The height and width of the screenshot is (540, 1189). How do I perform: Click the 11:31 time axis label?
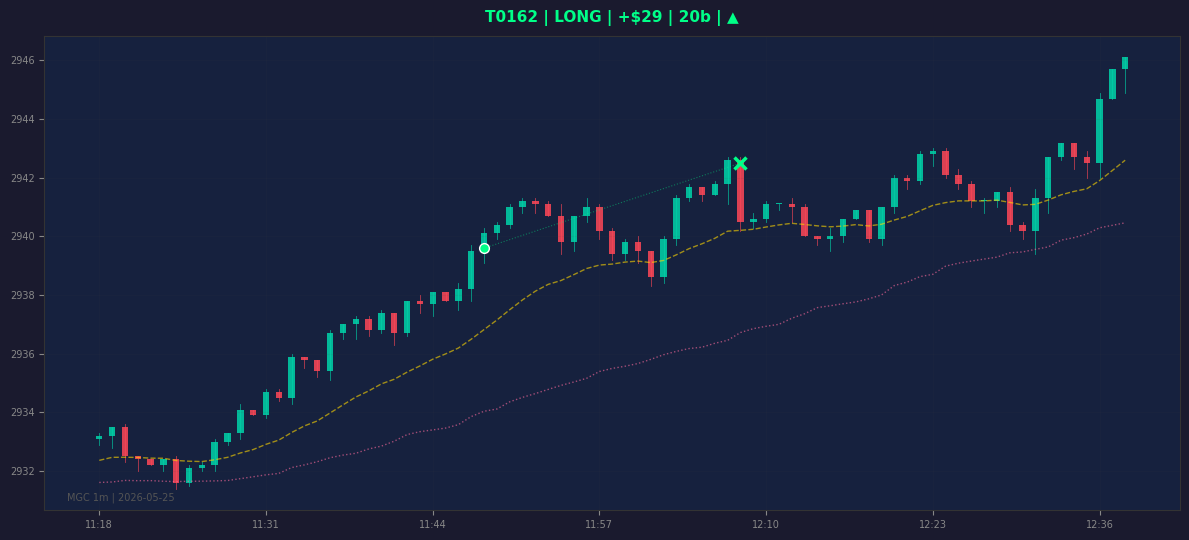click(x=265, y=524)
